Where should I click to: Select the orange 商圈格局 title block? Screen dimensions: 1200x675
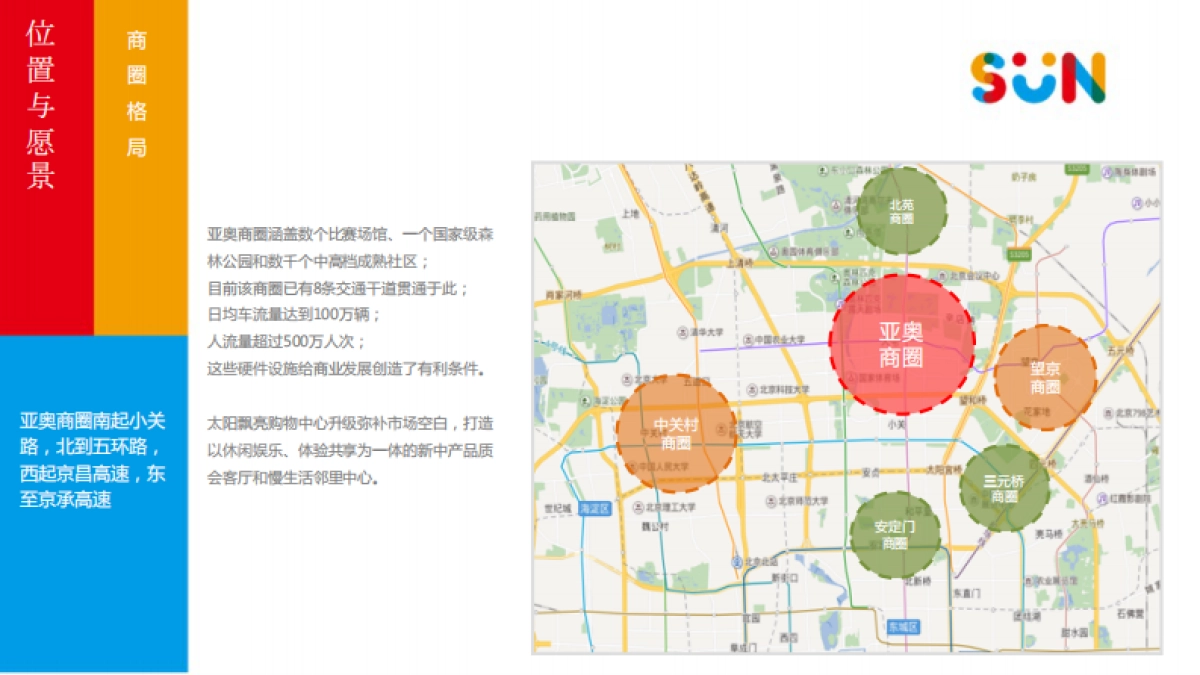point(137,95)
